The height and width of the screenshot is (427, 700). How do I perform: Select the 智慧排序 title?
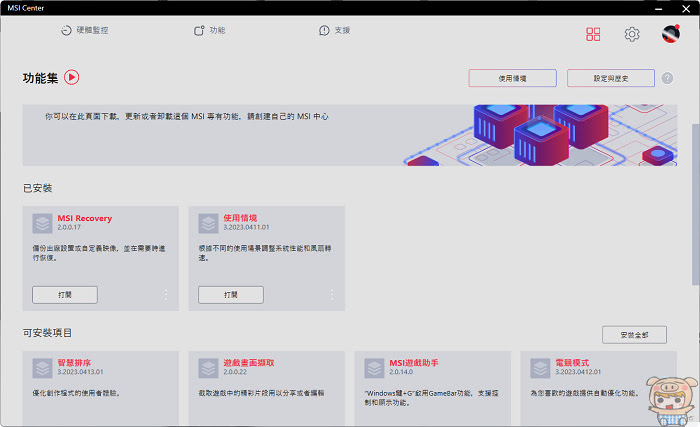pyautogui.click(x=74, y=363)
